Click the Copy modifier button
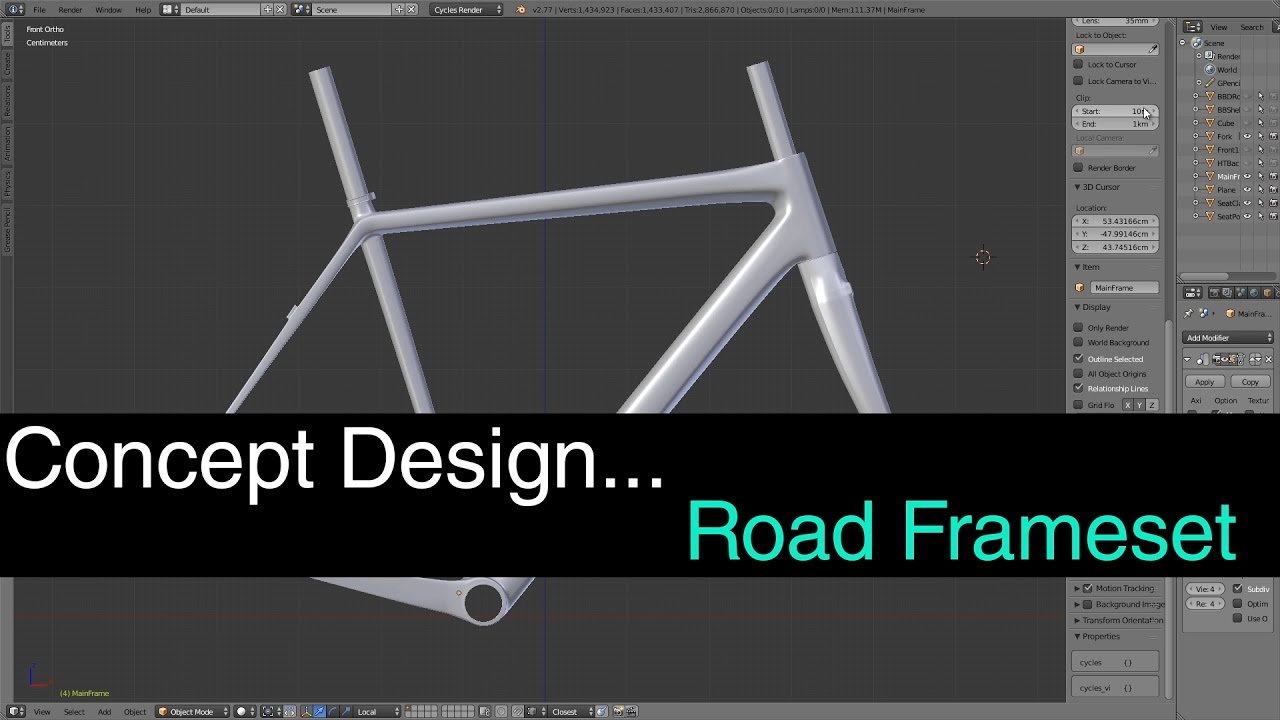 tap(1250, 381)
